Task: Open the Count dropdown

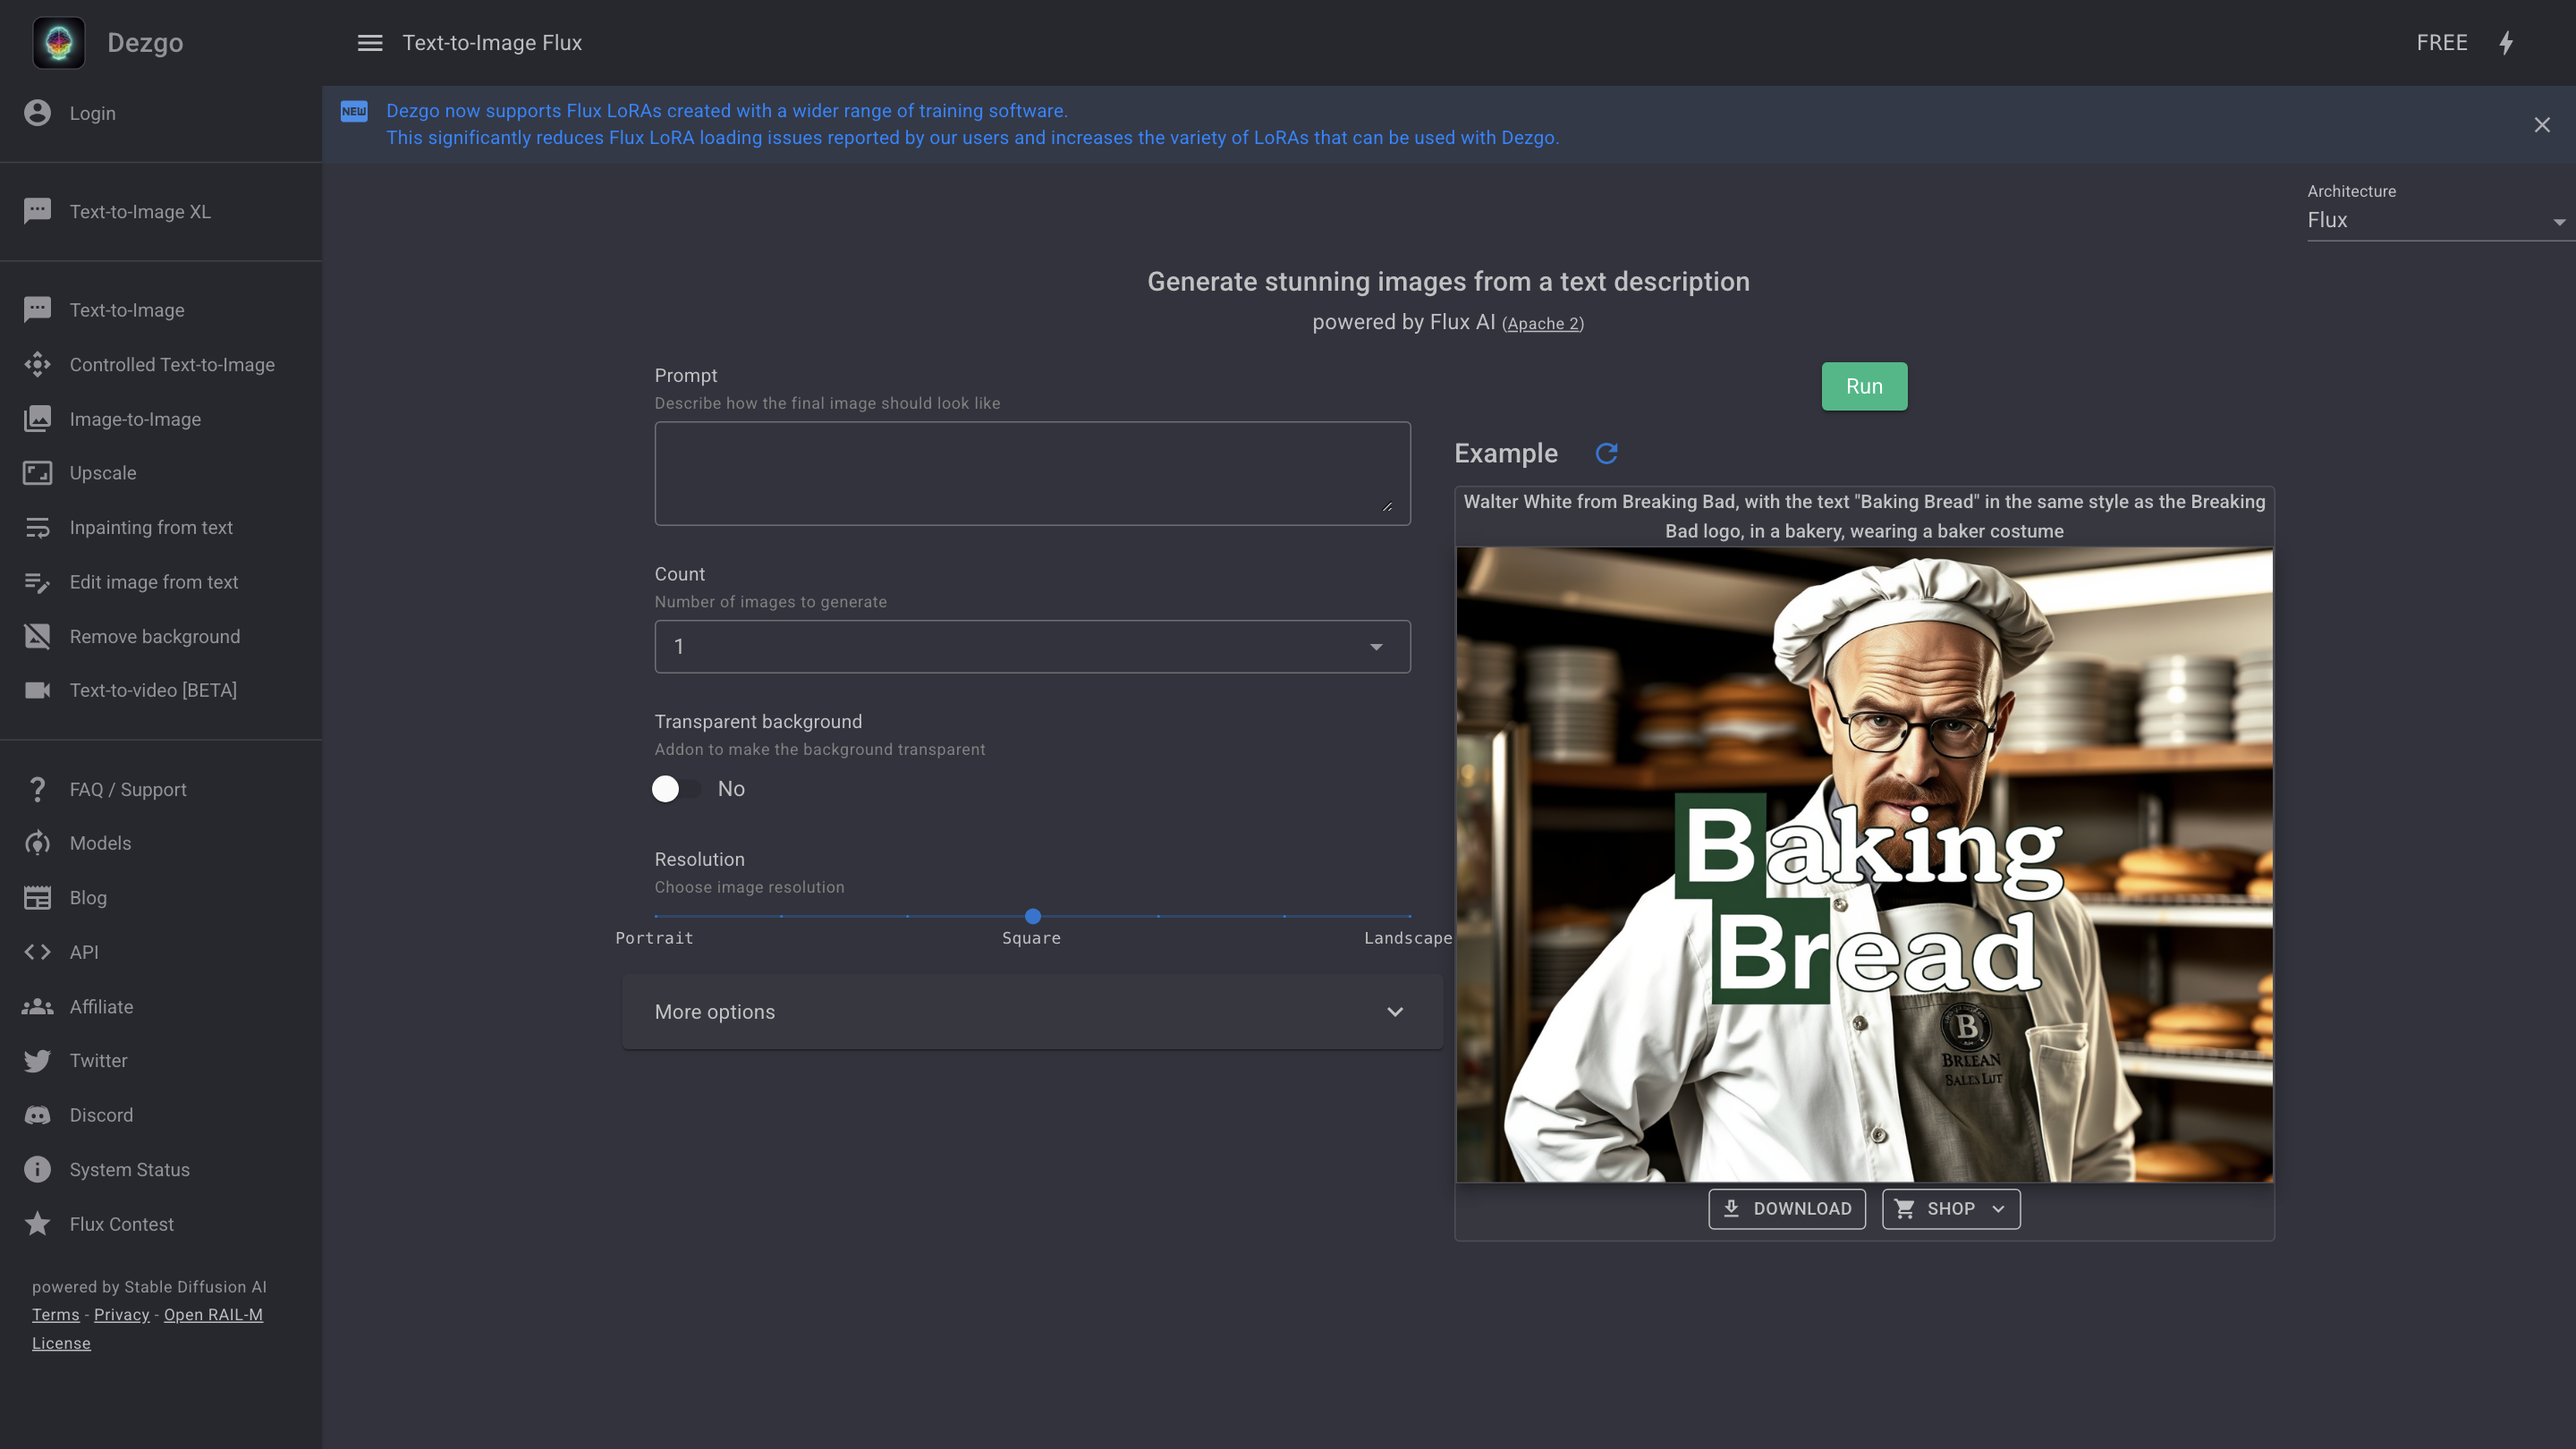Action: 1032,647
